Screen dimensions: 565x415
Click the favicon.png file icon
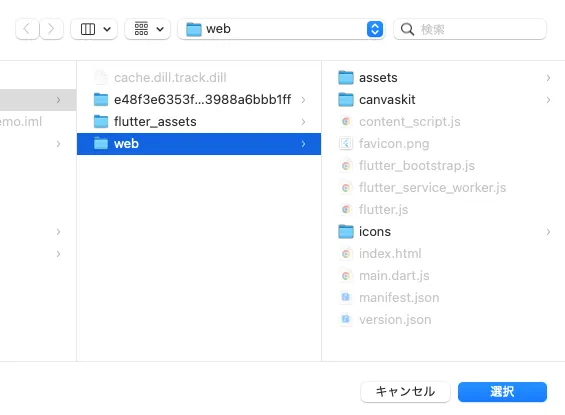point(346,143)
